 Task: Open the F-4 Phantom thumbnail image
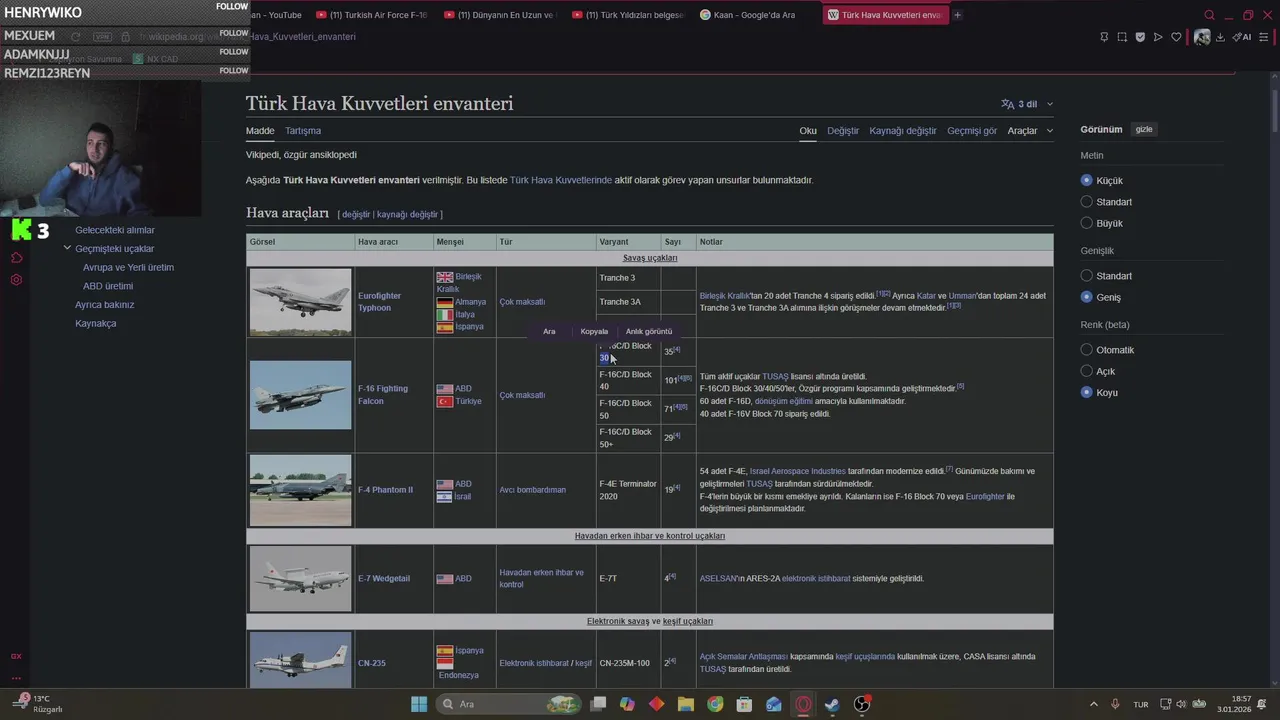pos(300,490)
